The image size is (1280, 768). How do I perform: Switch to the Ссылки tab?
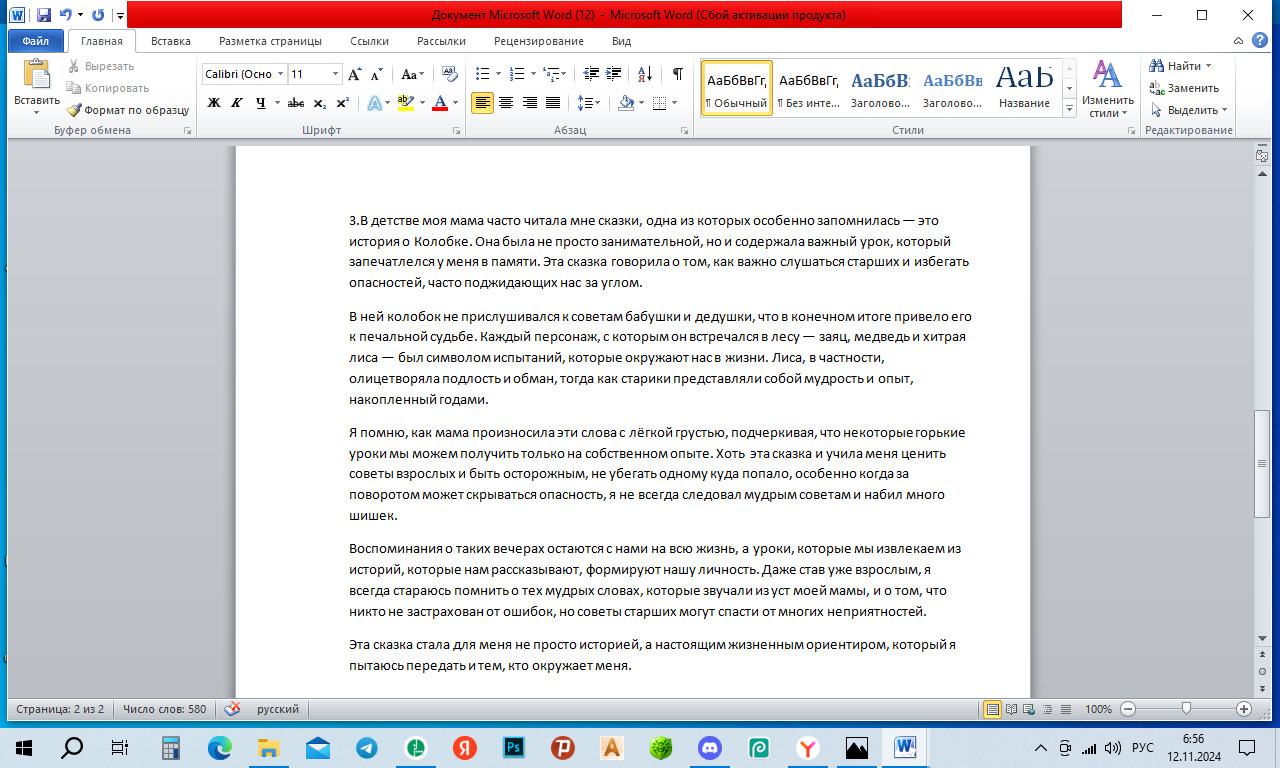point(370,41)
